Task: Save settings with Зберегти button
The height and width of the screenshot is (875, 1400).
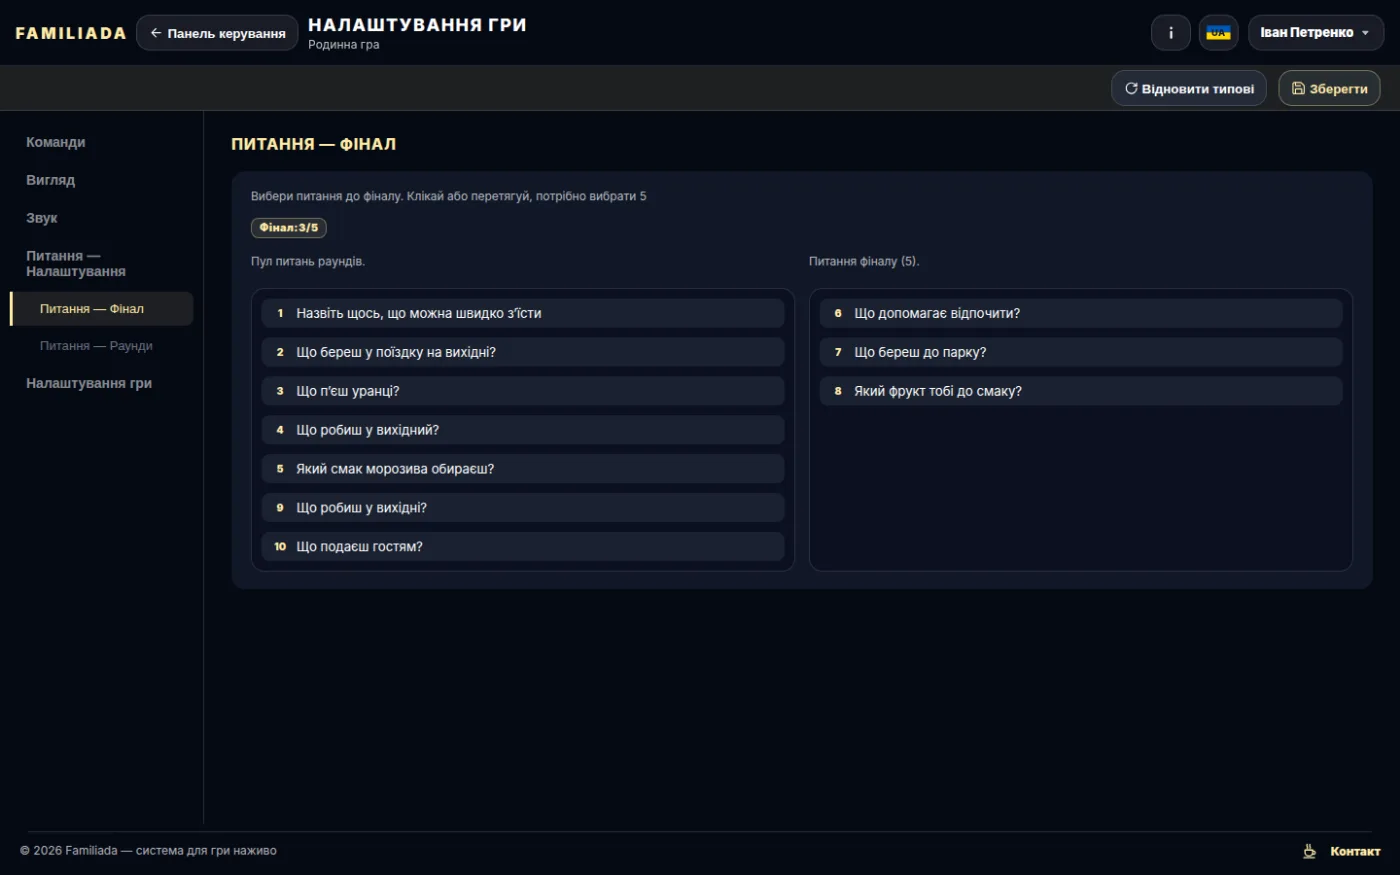Action: pyautogui.click(x=1329, y=88)
